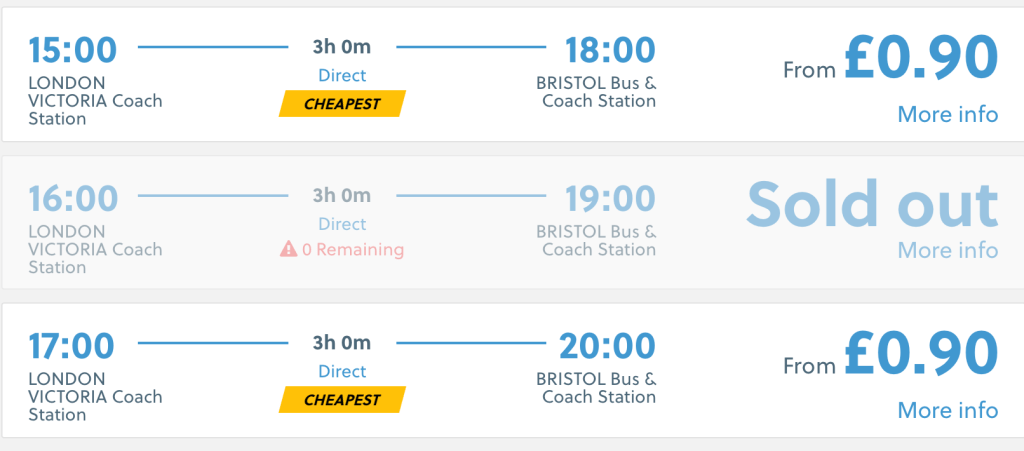Click the CHEAPEST badge on 17:00 journey
This screenshot has height=451, width=1024.
[x=342, y=400]
